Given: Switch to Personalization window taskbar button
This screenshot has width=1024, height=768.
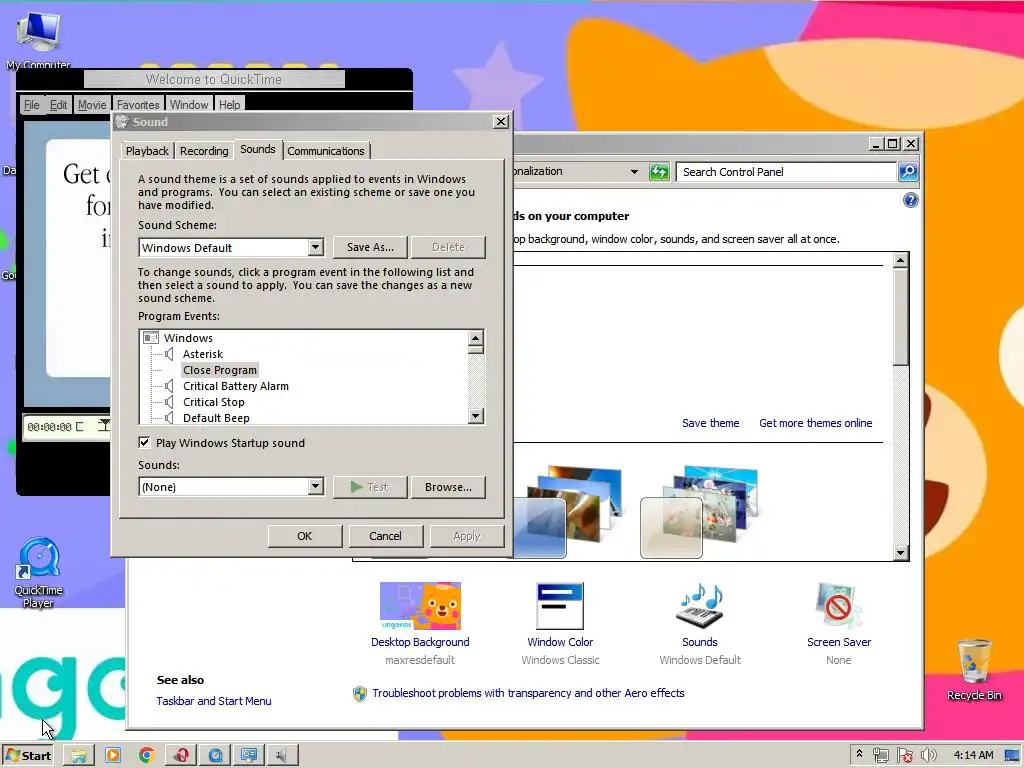Looking at the screenshot, I should pos(249,756).
